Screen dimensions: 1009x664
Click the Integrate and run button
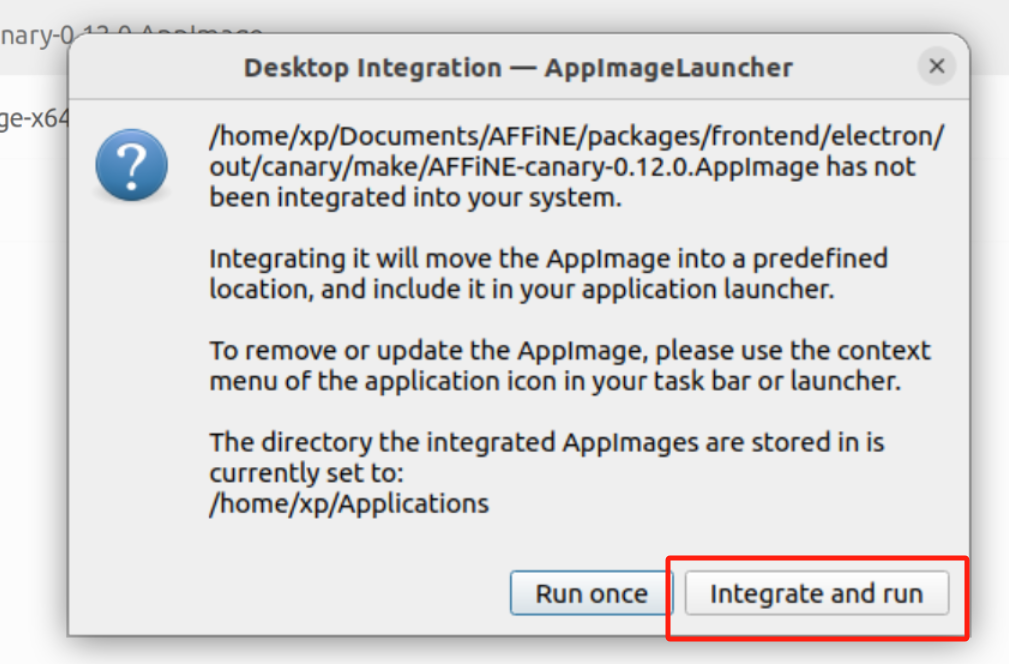click(816, 594)
